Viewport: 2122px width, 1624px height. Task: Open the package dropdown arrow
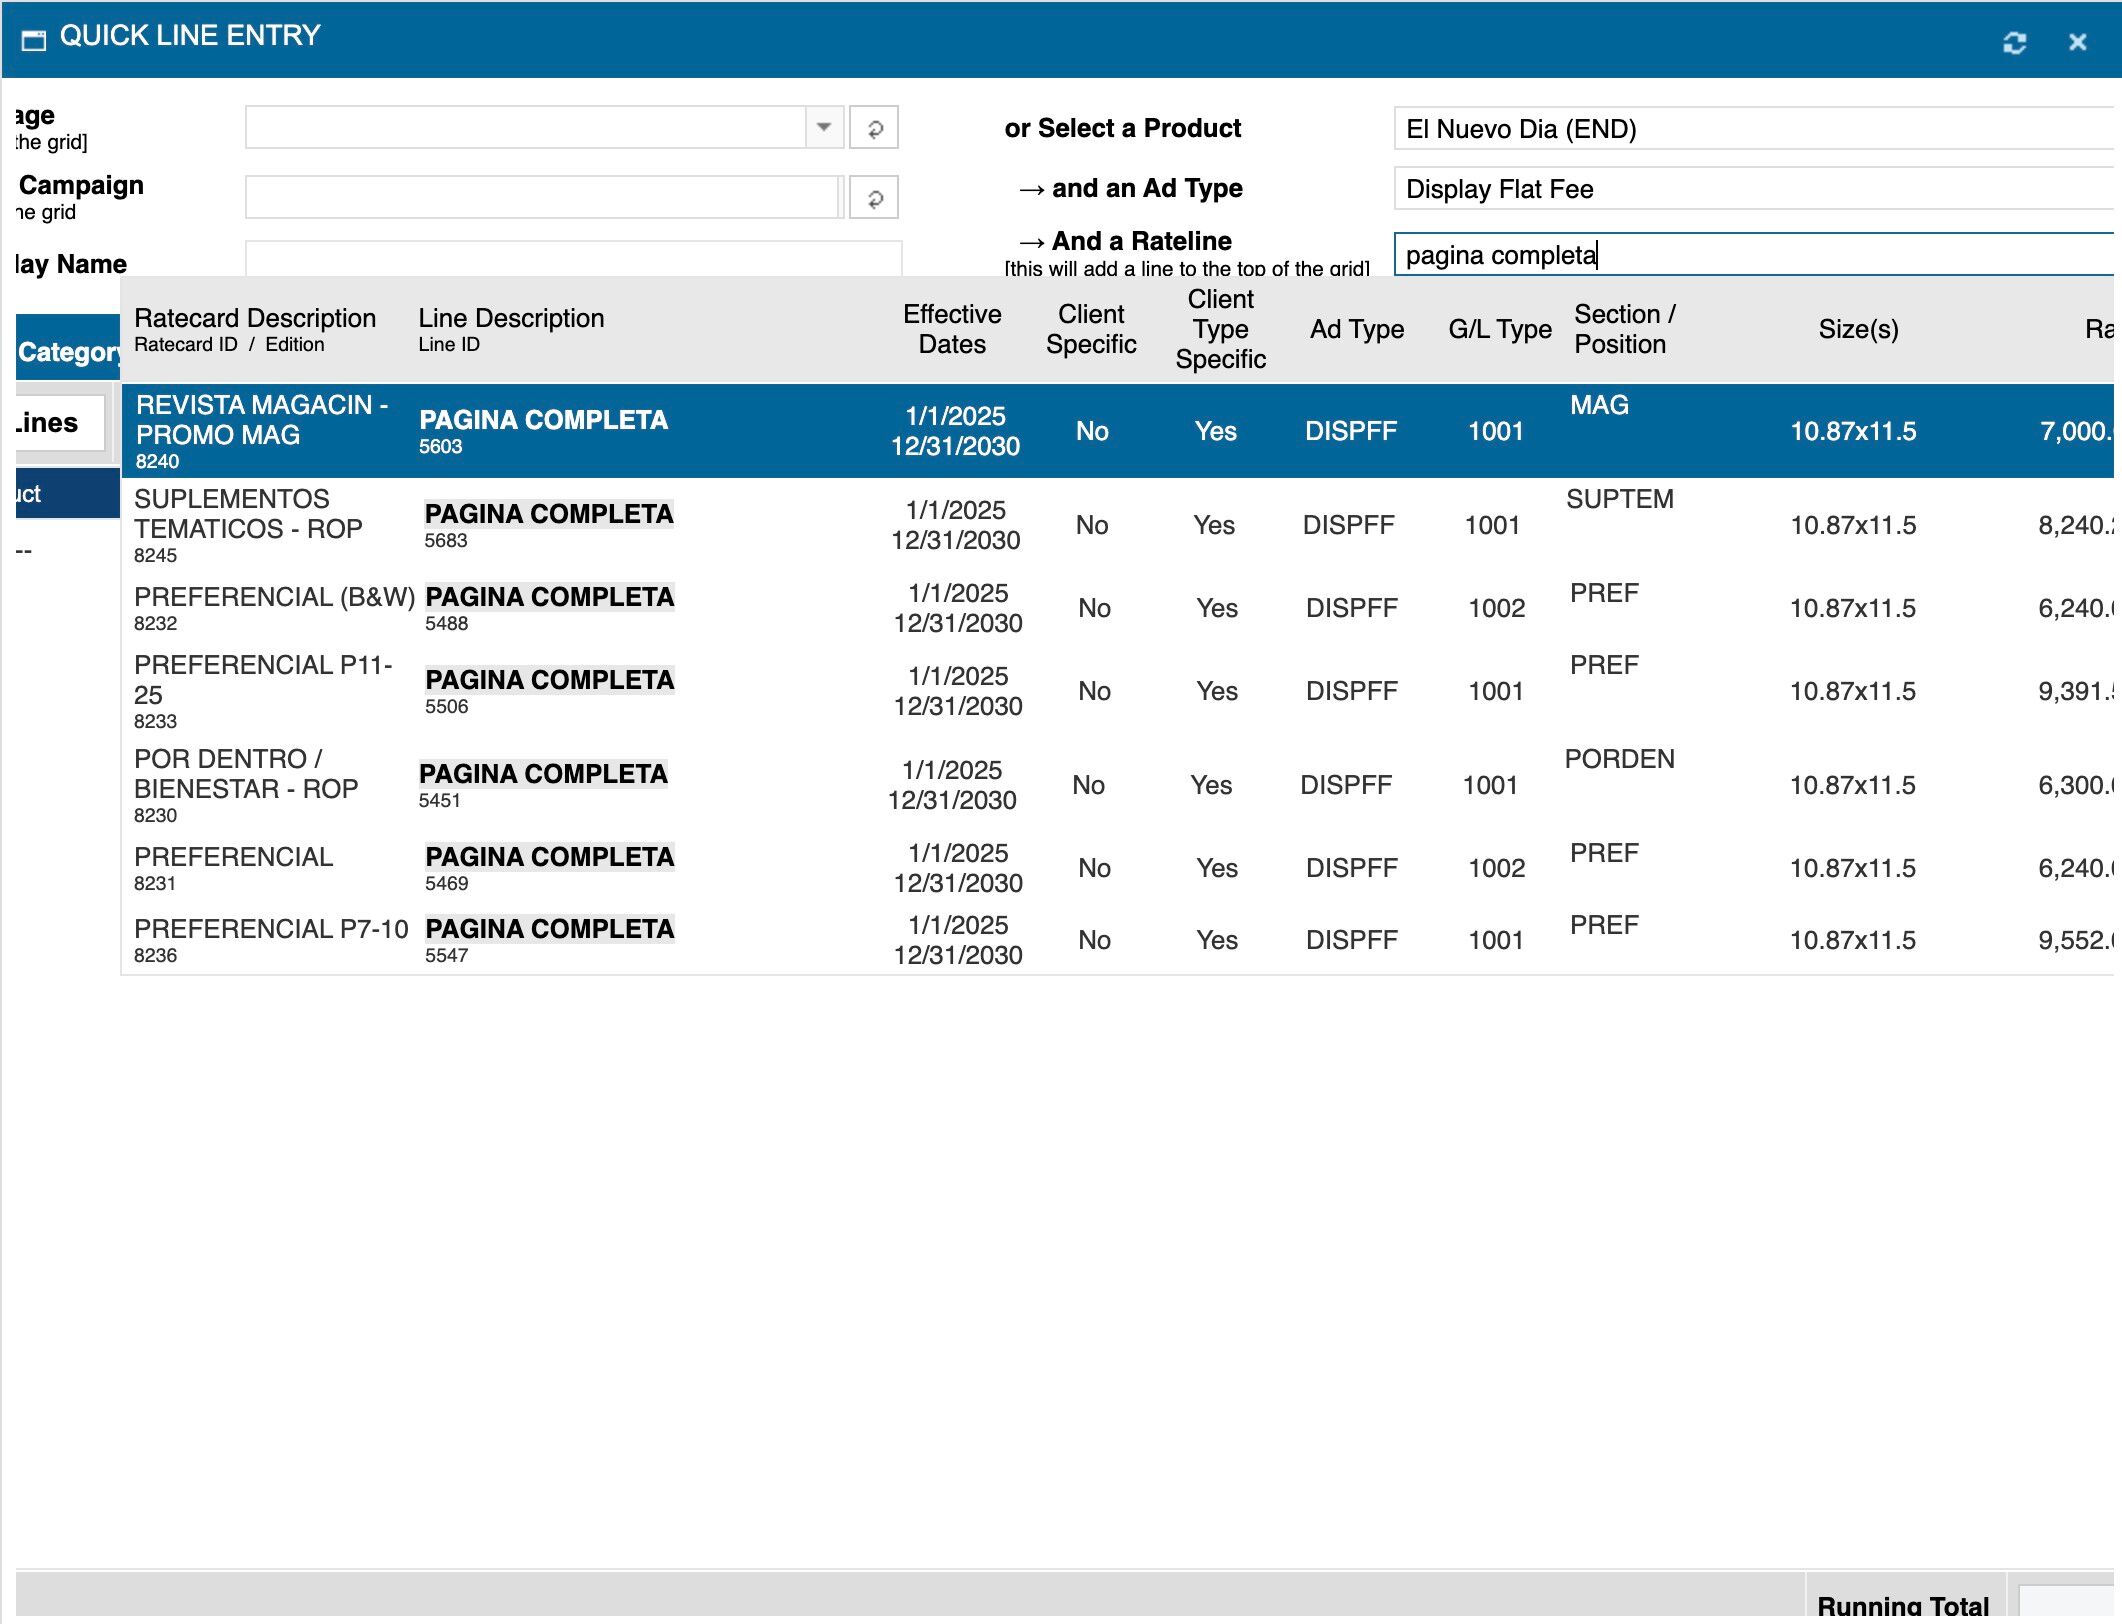(824, 127)
